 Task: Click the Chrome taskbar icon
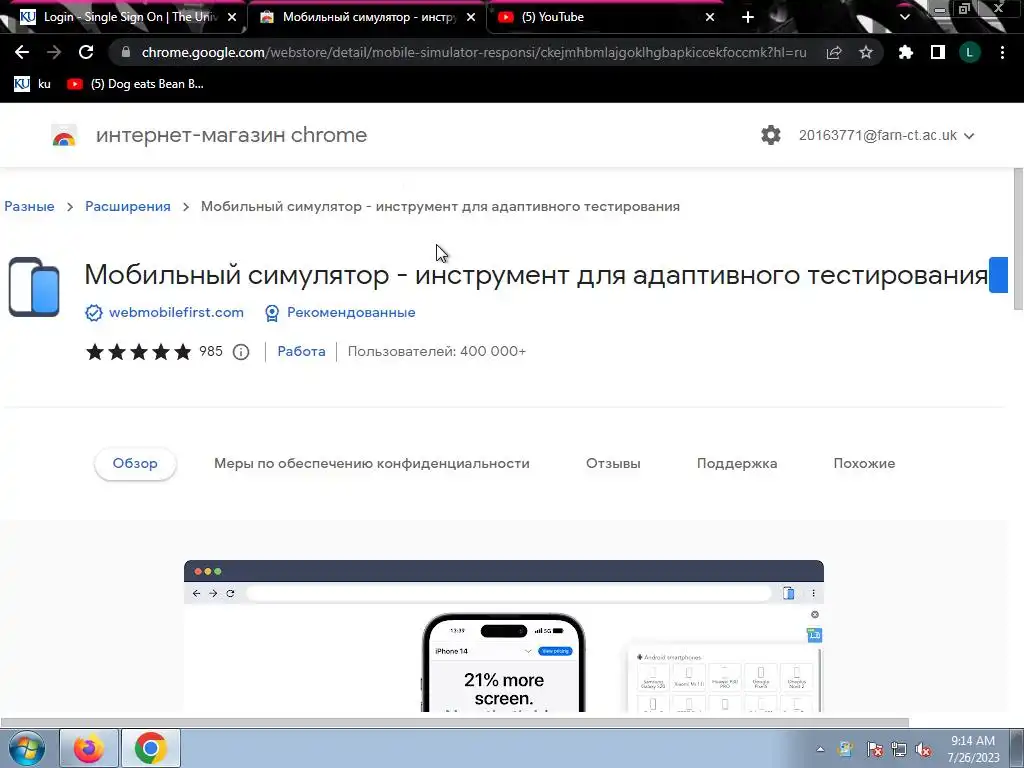[150, 748]
